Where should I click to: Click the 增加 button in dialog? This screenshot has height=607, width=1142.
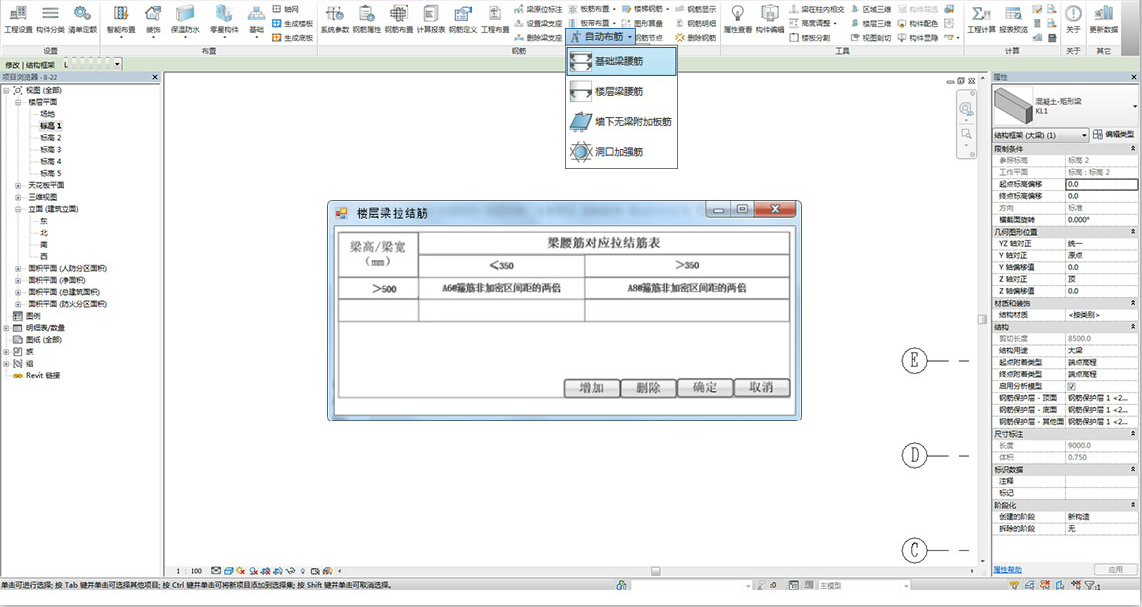pyautogui.click(x=592, y=388)
